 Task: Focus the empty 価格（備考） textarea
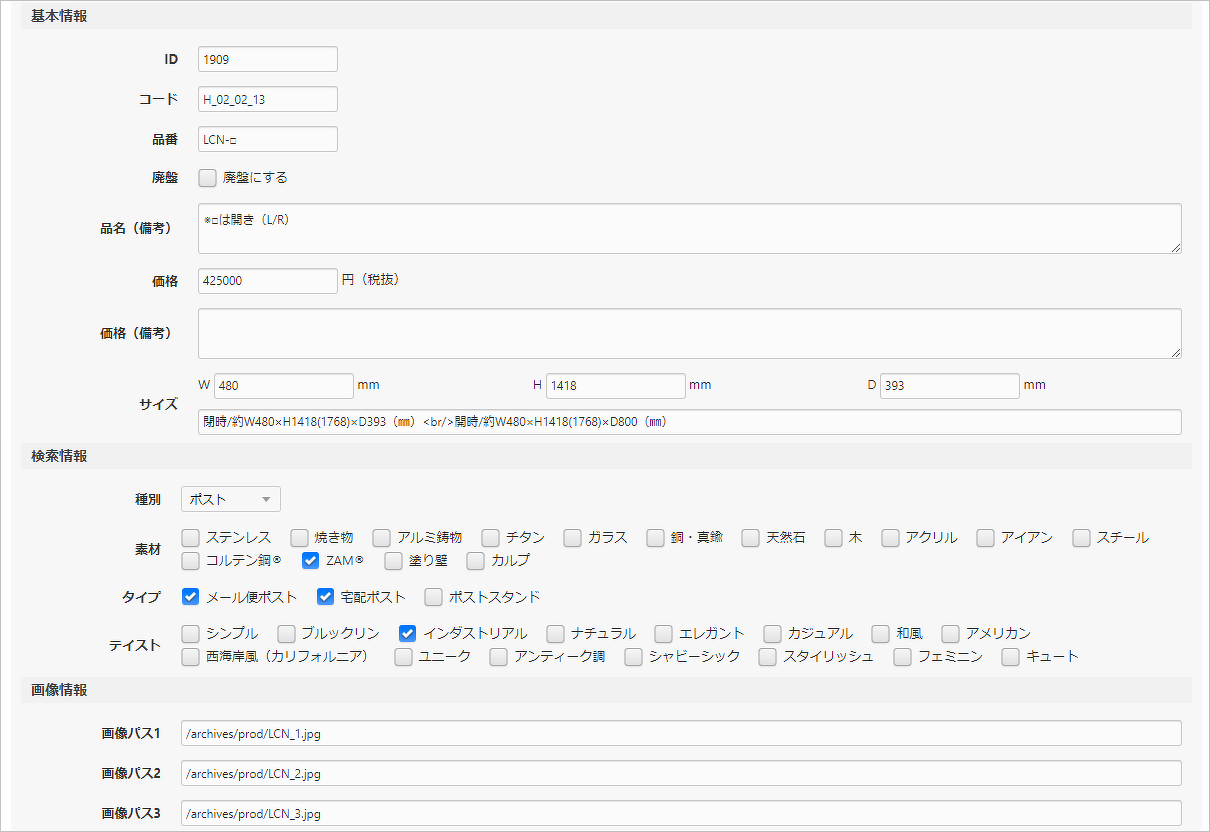coord(689,333)
